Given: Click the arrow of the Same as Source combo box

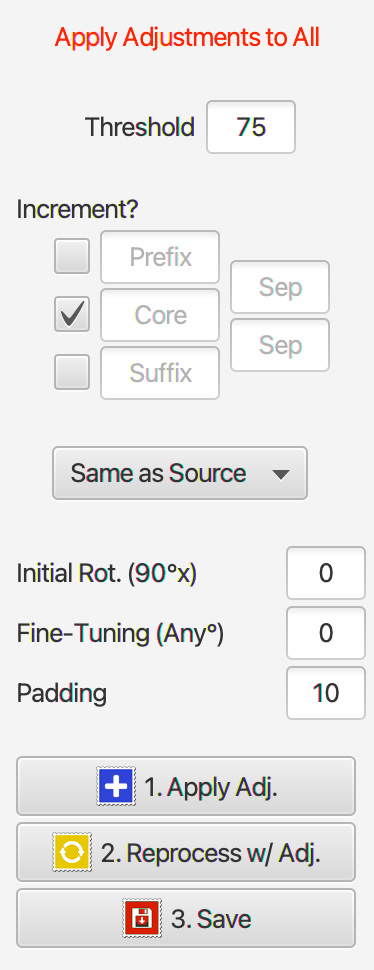Looking at the screenshot, I should (281, 474).
